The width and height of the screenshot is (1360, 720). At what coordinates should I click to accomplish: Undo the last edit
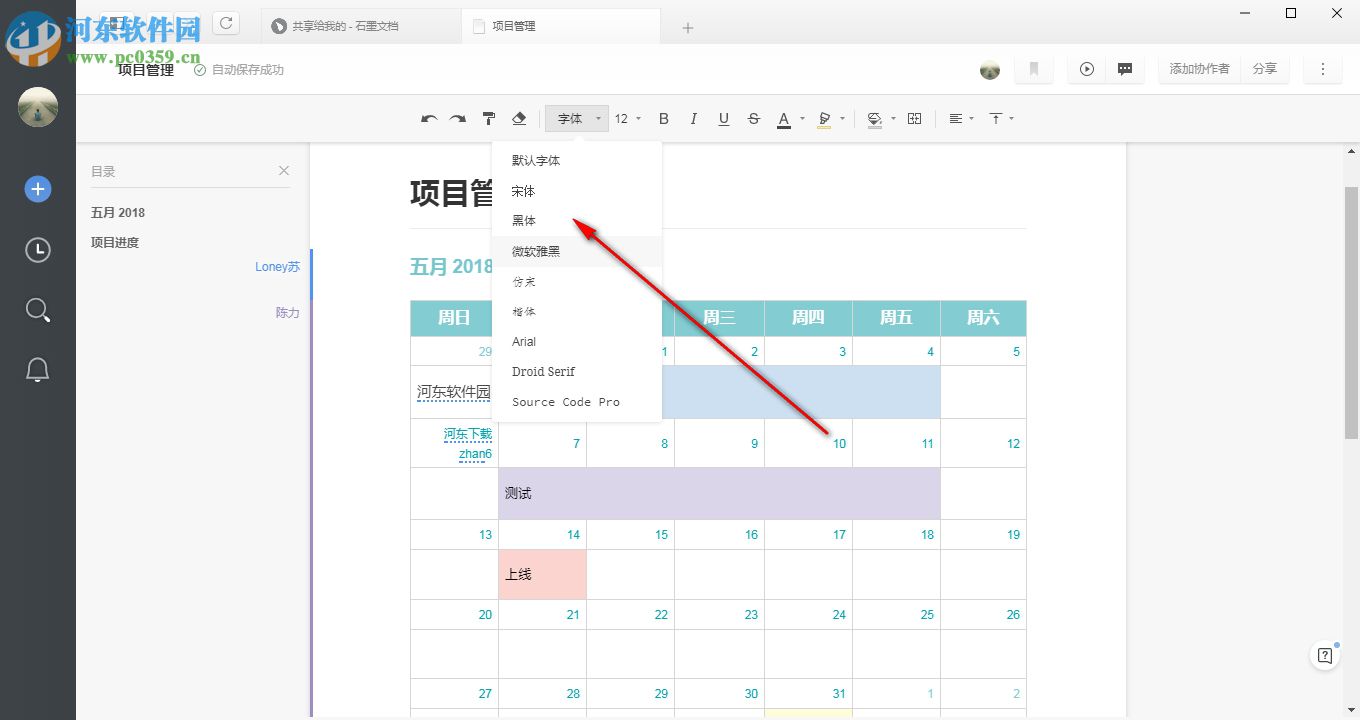pyautogui.click(x=429, y=119)
